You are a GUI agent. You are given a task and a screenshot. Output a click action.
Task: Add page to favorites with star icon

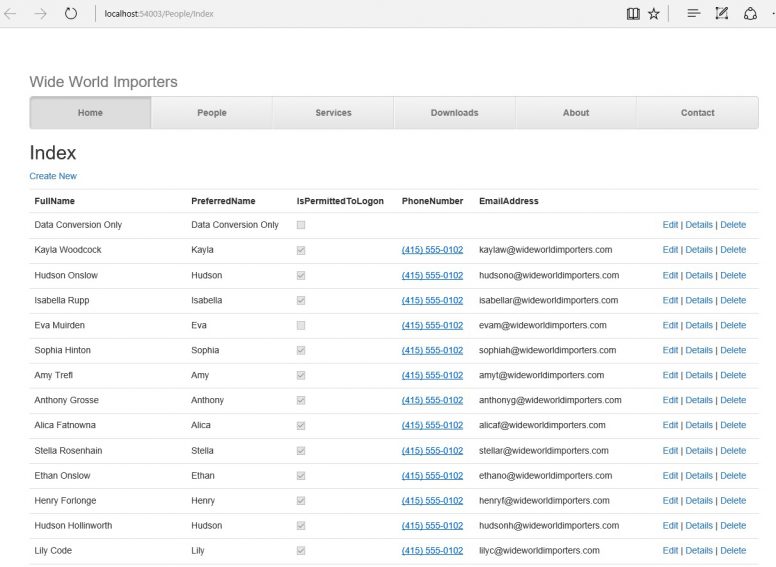(x=654, y=14)
